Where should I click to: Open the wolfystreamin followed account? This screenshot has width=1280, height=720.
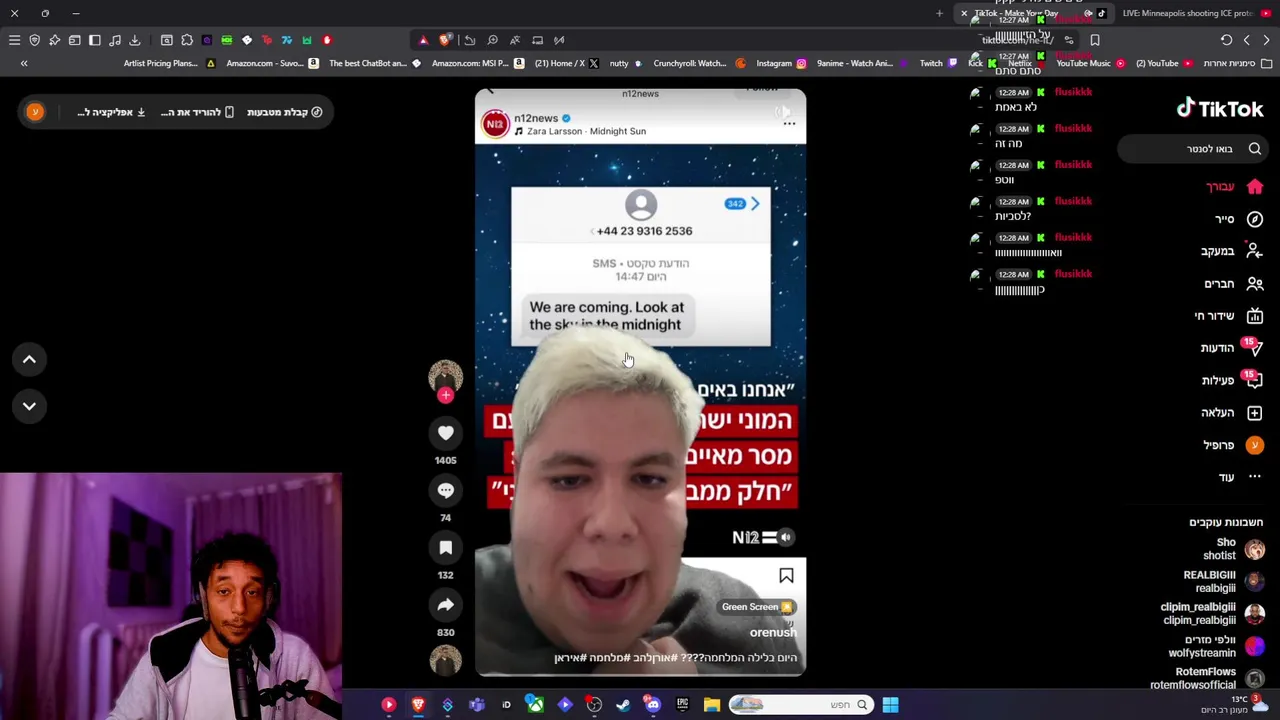coord(1217,646)
